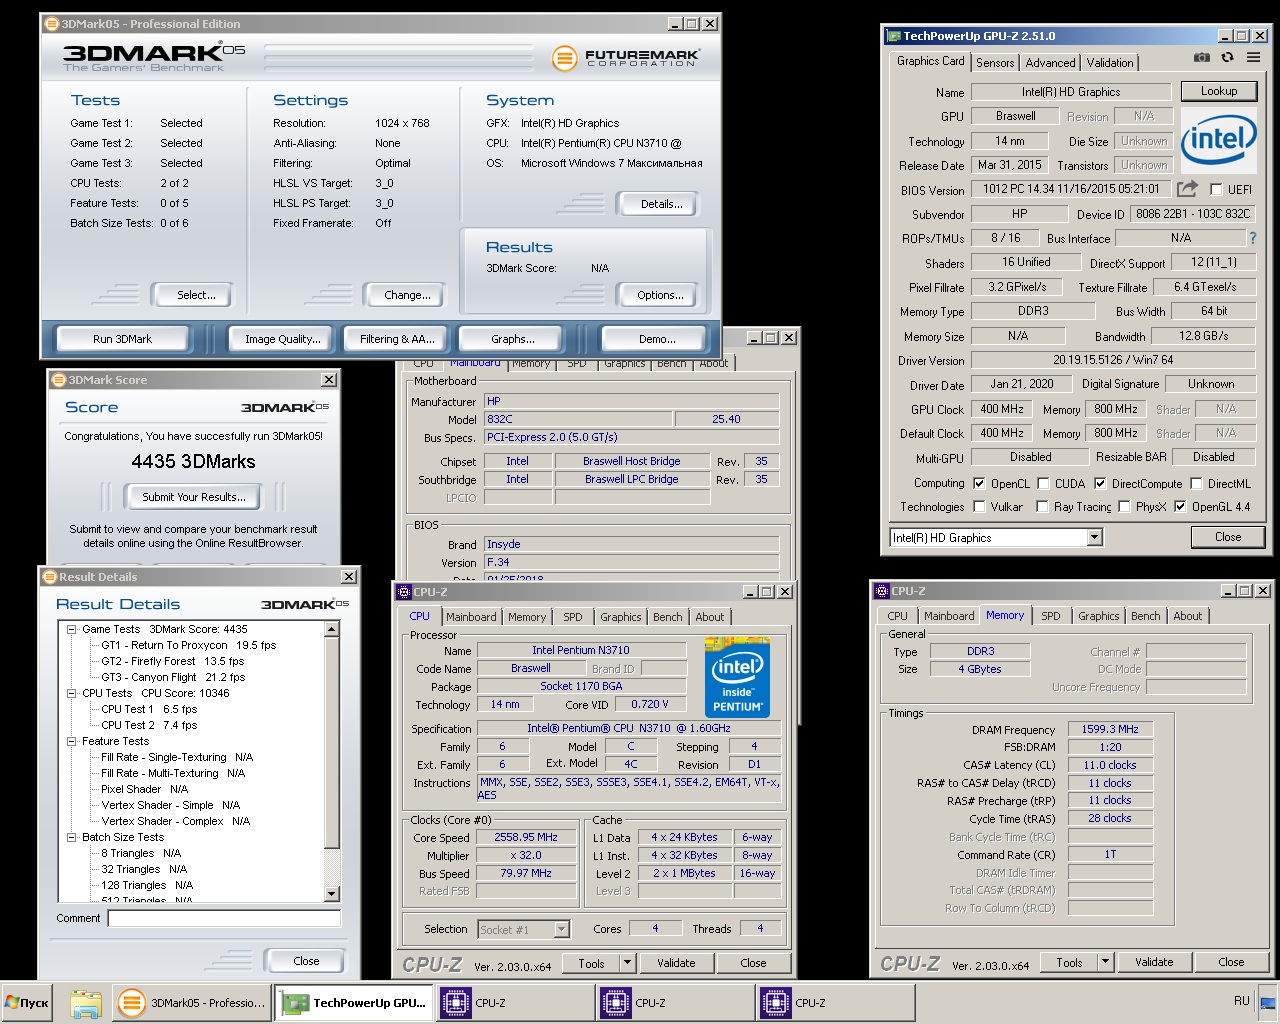Click the Select... button under Tests
1280x1024 pixels.
click(x=196, y=295)
